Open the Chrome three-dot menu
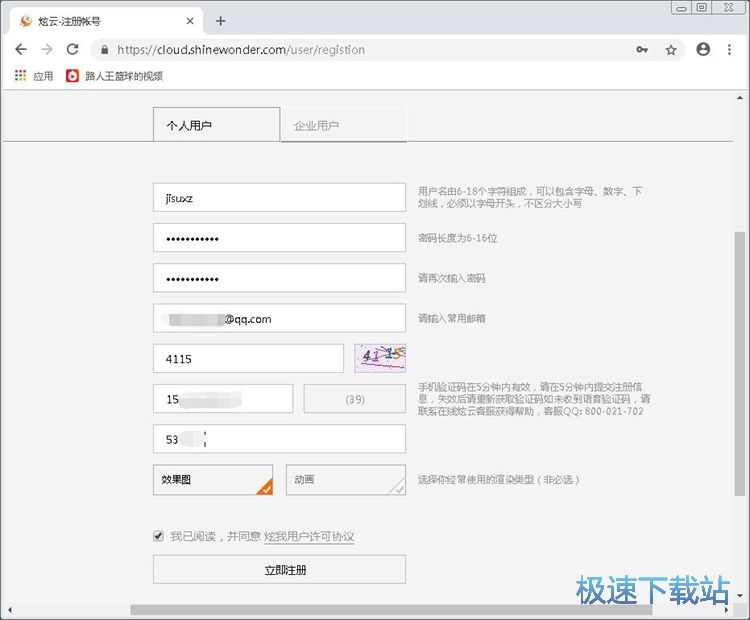This screenshot has height=620, width=750. point(730,49)
